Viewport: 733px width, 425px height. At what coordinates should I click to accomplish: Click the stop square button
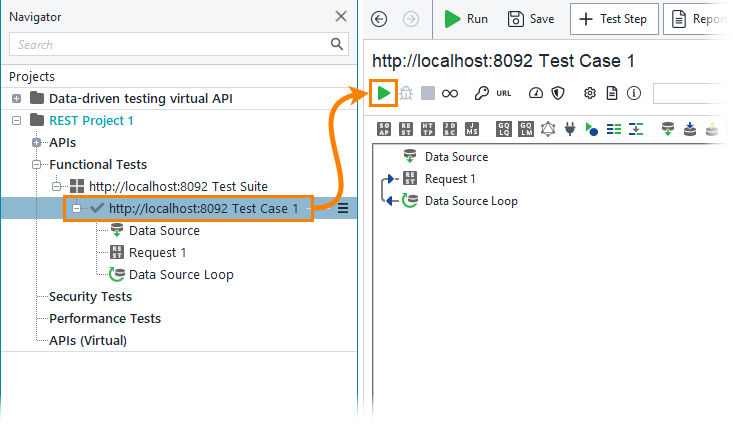428,93
